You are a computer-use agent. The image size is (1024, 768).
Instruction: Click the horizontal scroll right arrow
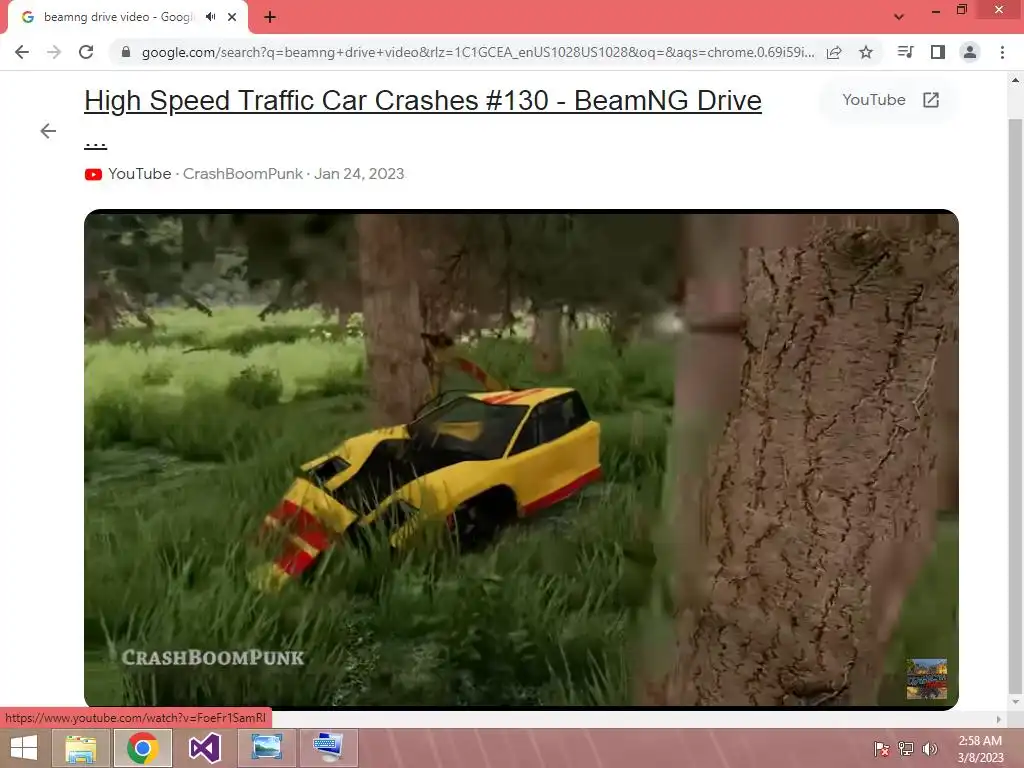click(x=998, y=719)
